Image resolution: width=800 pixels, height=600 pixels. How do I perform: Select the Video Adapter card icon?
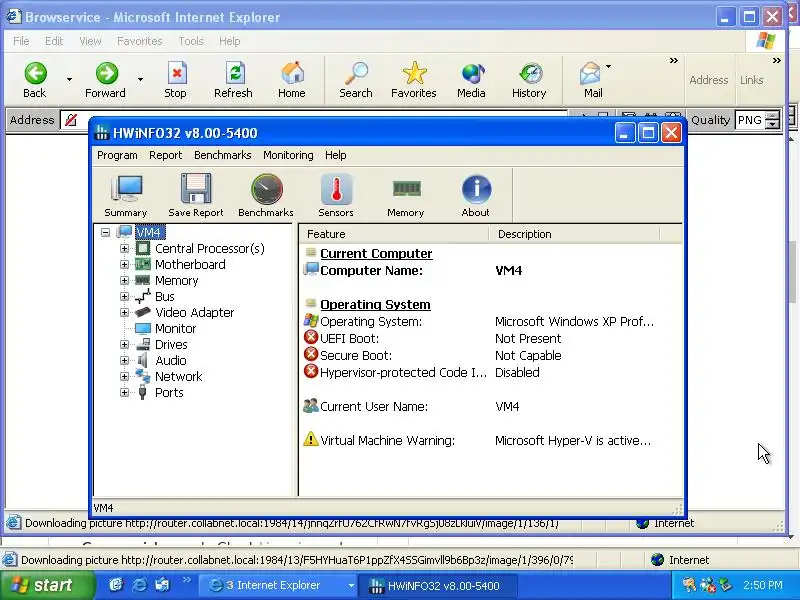click(x=143, y=312)
